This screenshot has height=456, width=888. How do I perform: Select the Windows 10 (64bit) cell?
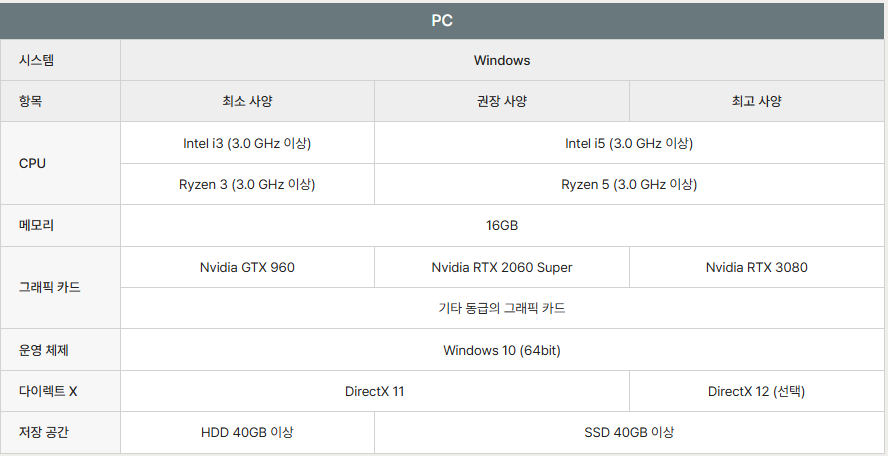pyautogui.click(x=502, y=350)
